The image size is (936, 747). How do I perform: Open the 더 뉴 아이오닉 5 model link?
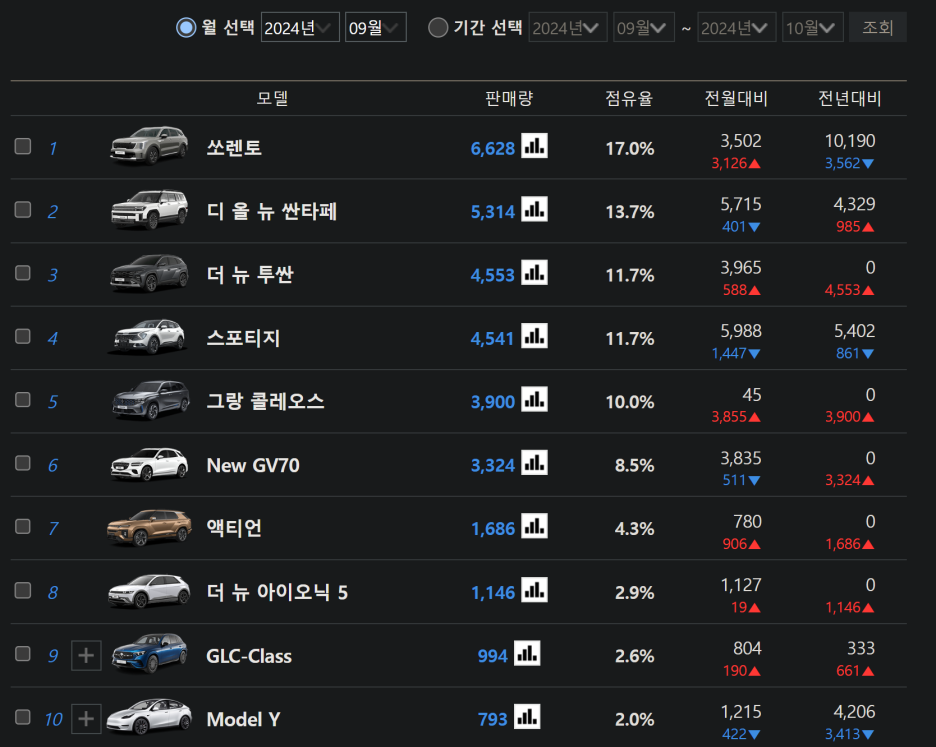(277, 592)
